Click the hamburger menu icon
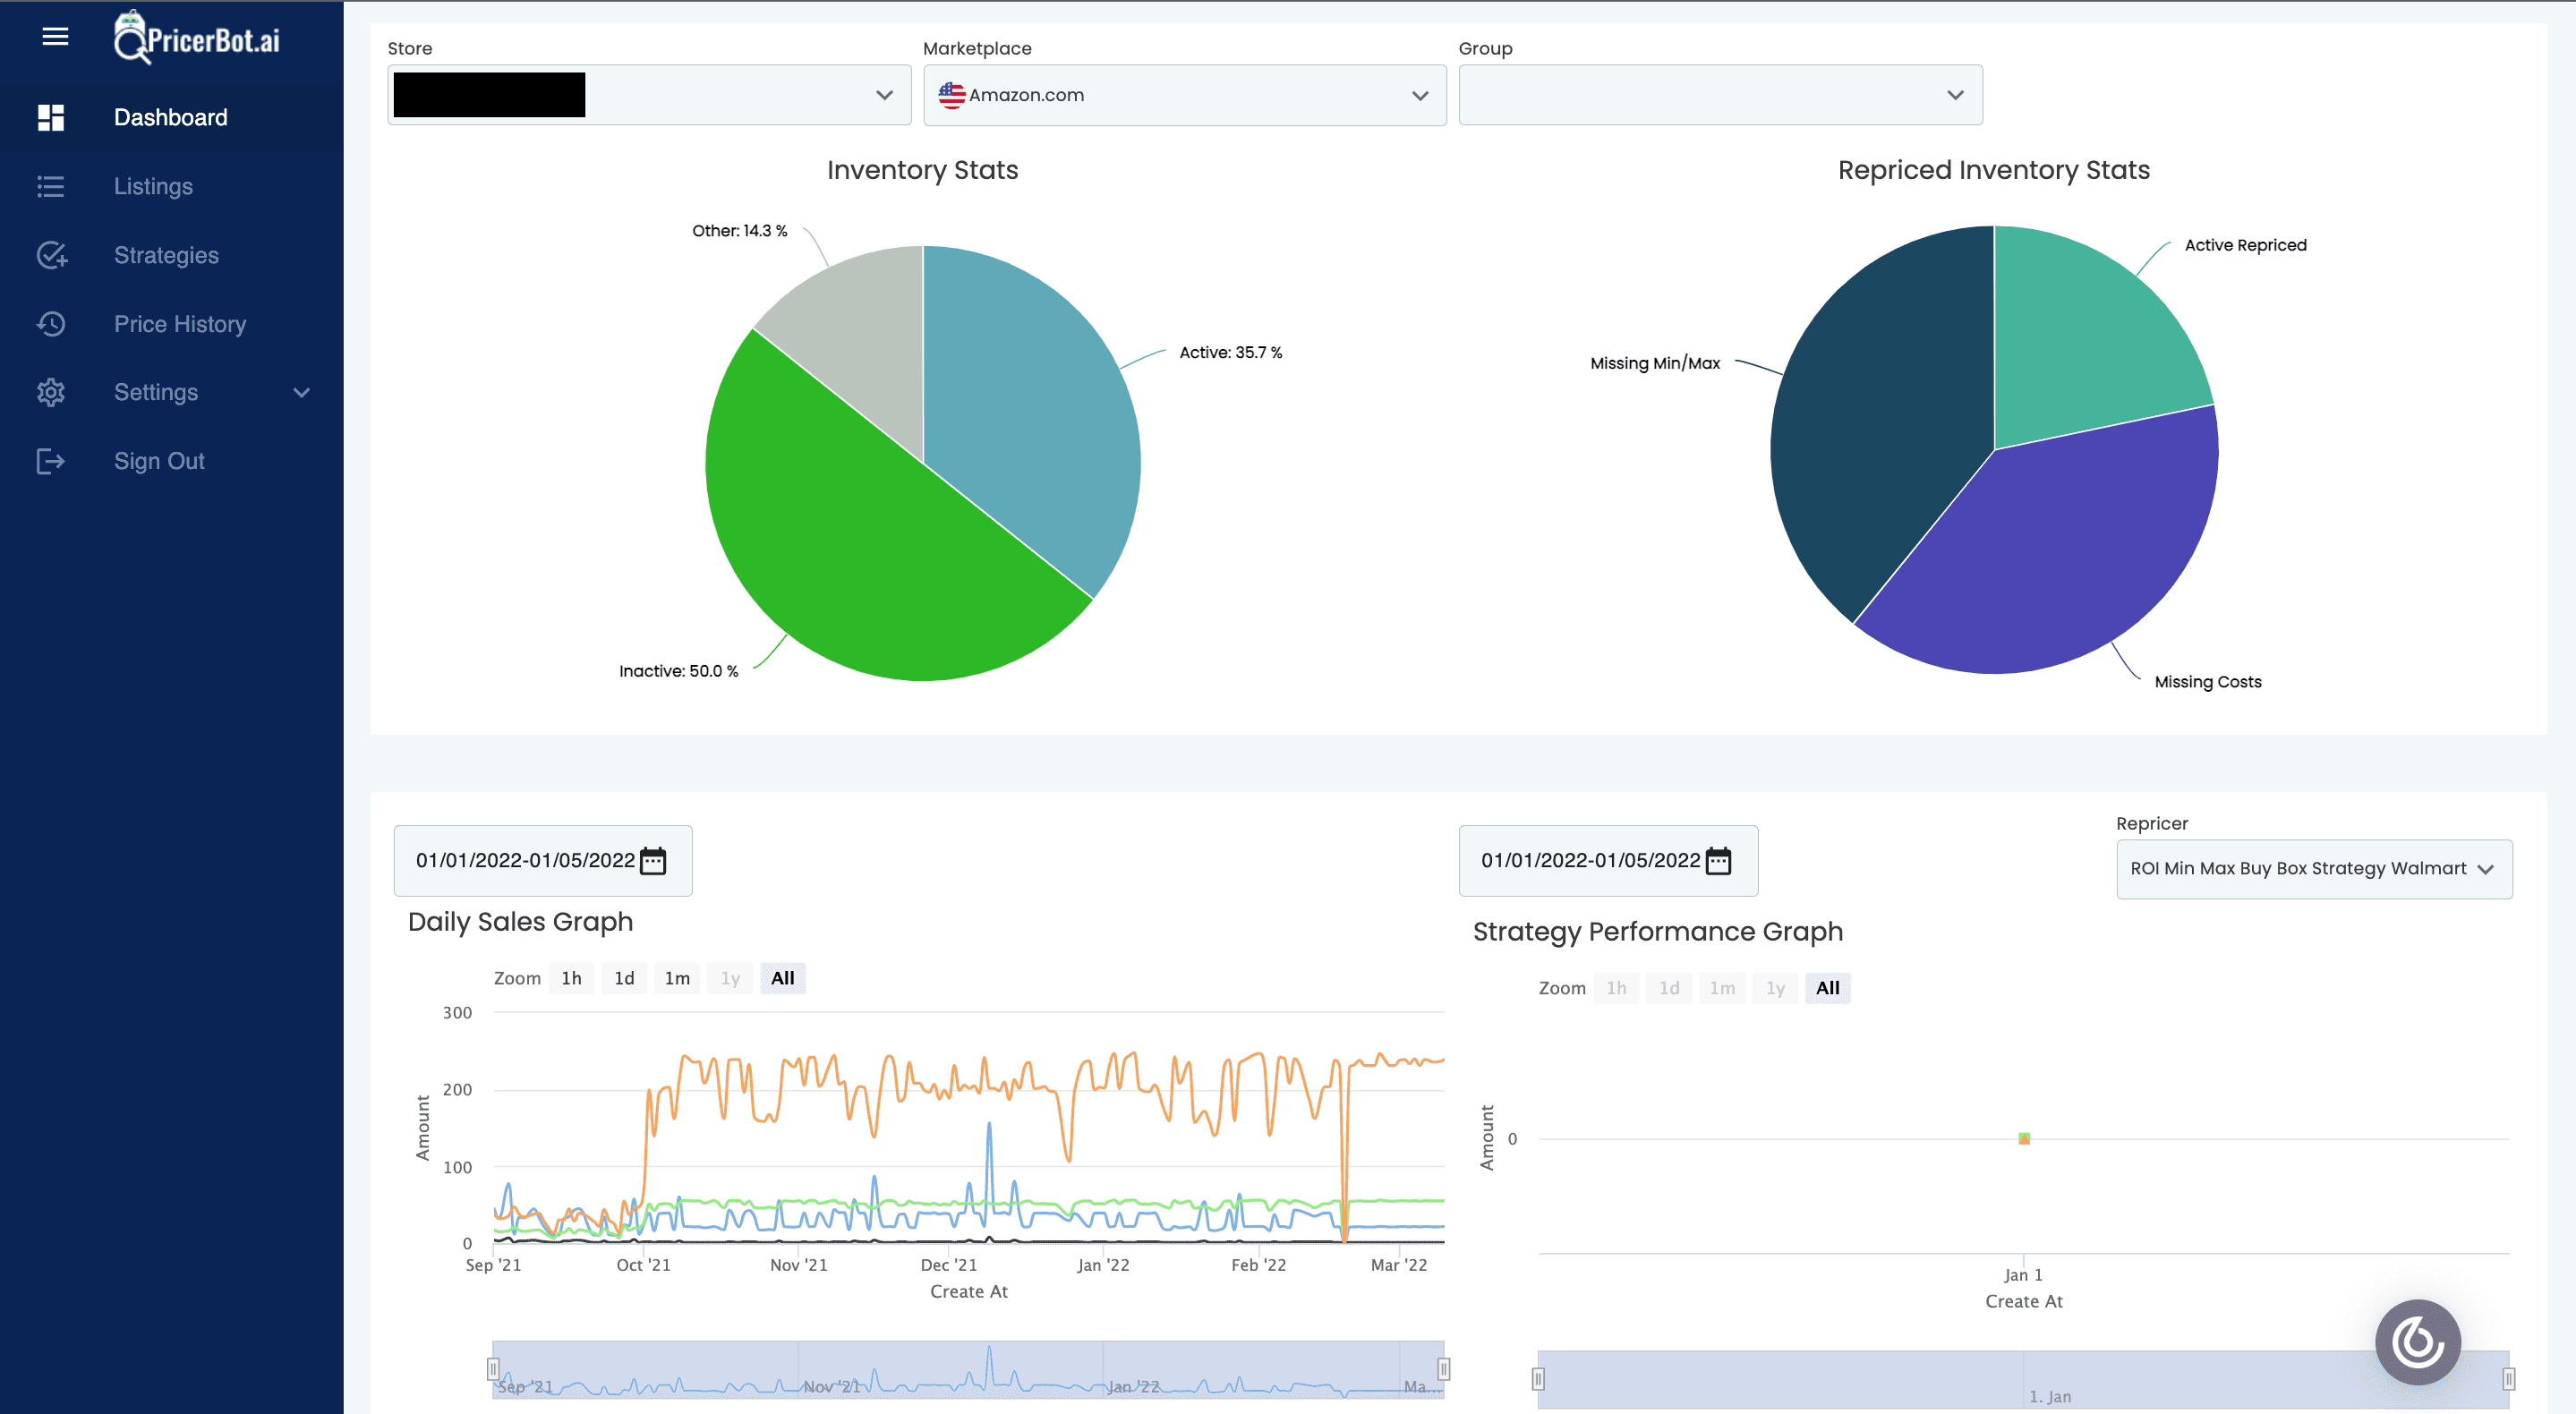2576x1414 pixels. click(55, 37)
